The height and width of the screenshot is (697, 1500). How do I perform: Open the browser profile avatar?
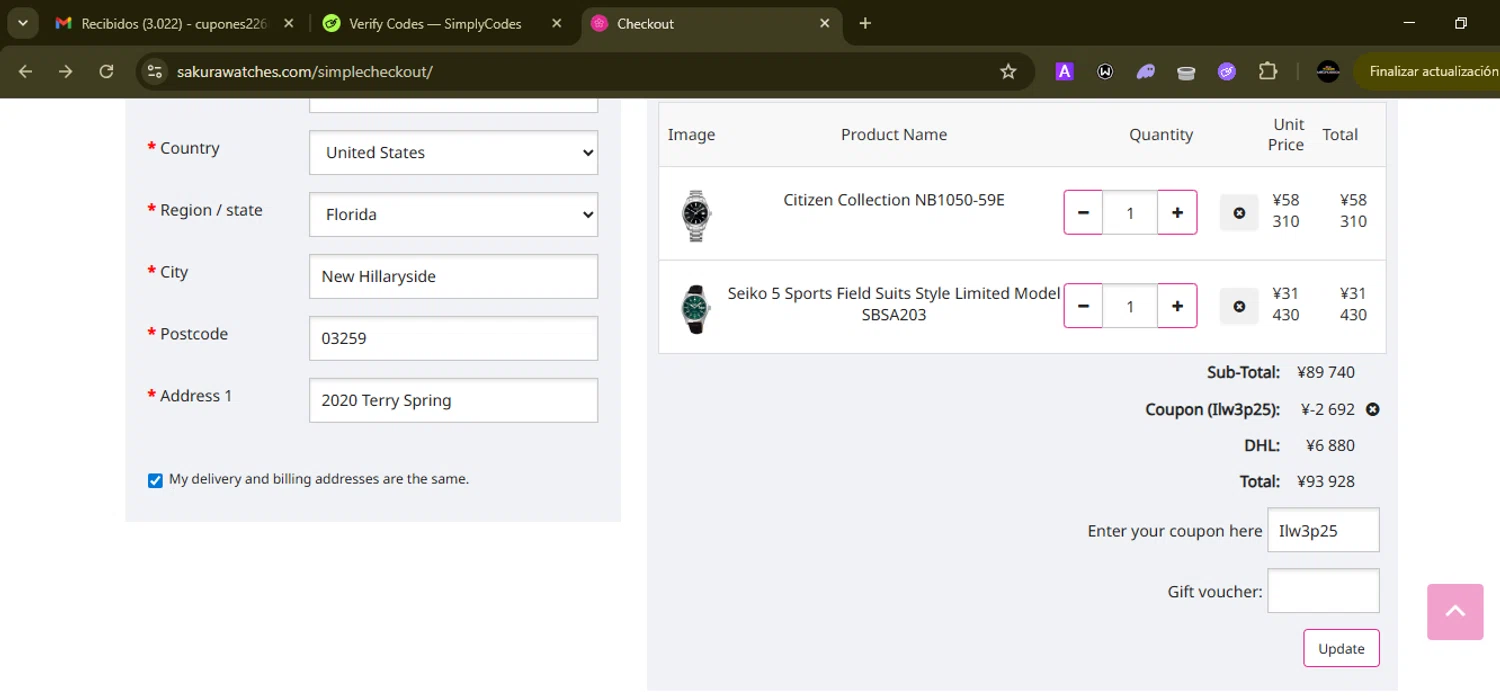point(1328,71)
